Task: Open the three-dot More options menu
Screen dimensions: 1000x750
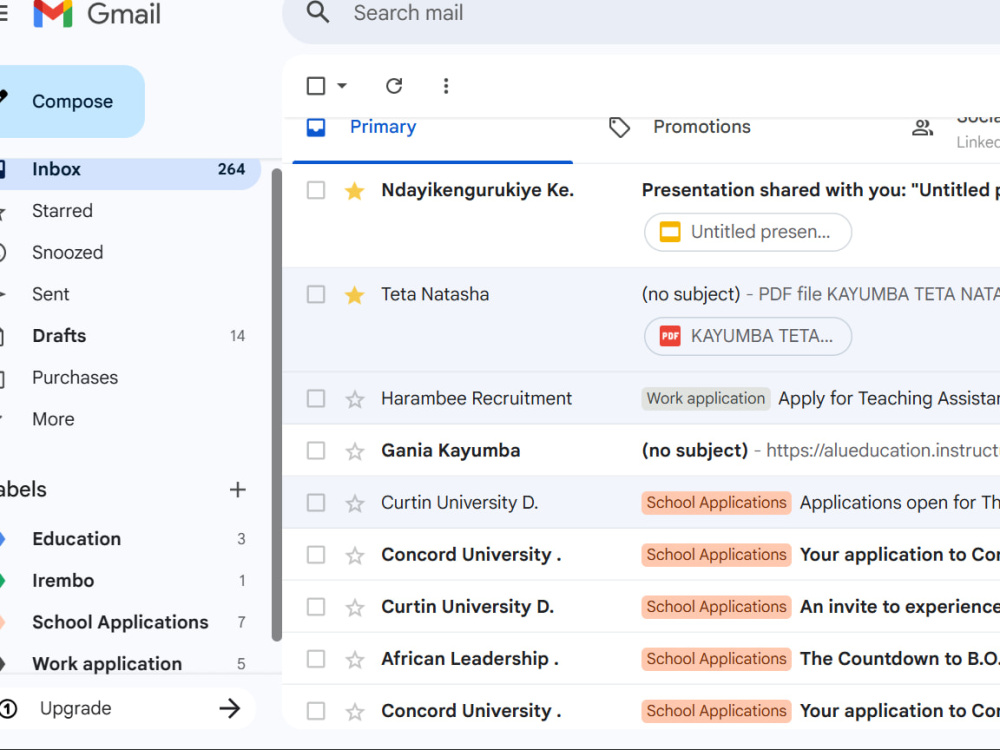Action: point(446,85)
